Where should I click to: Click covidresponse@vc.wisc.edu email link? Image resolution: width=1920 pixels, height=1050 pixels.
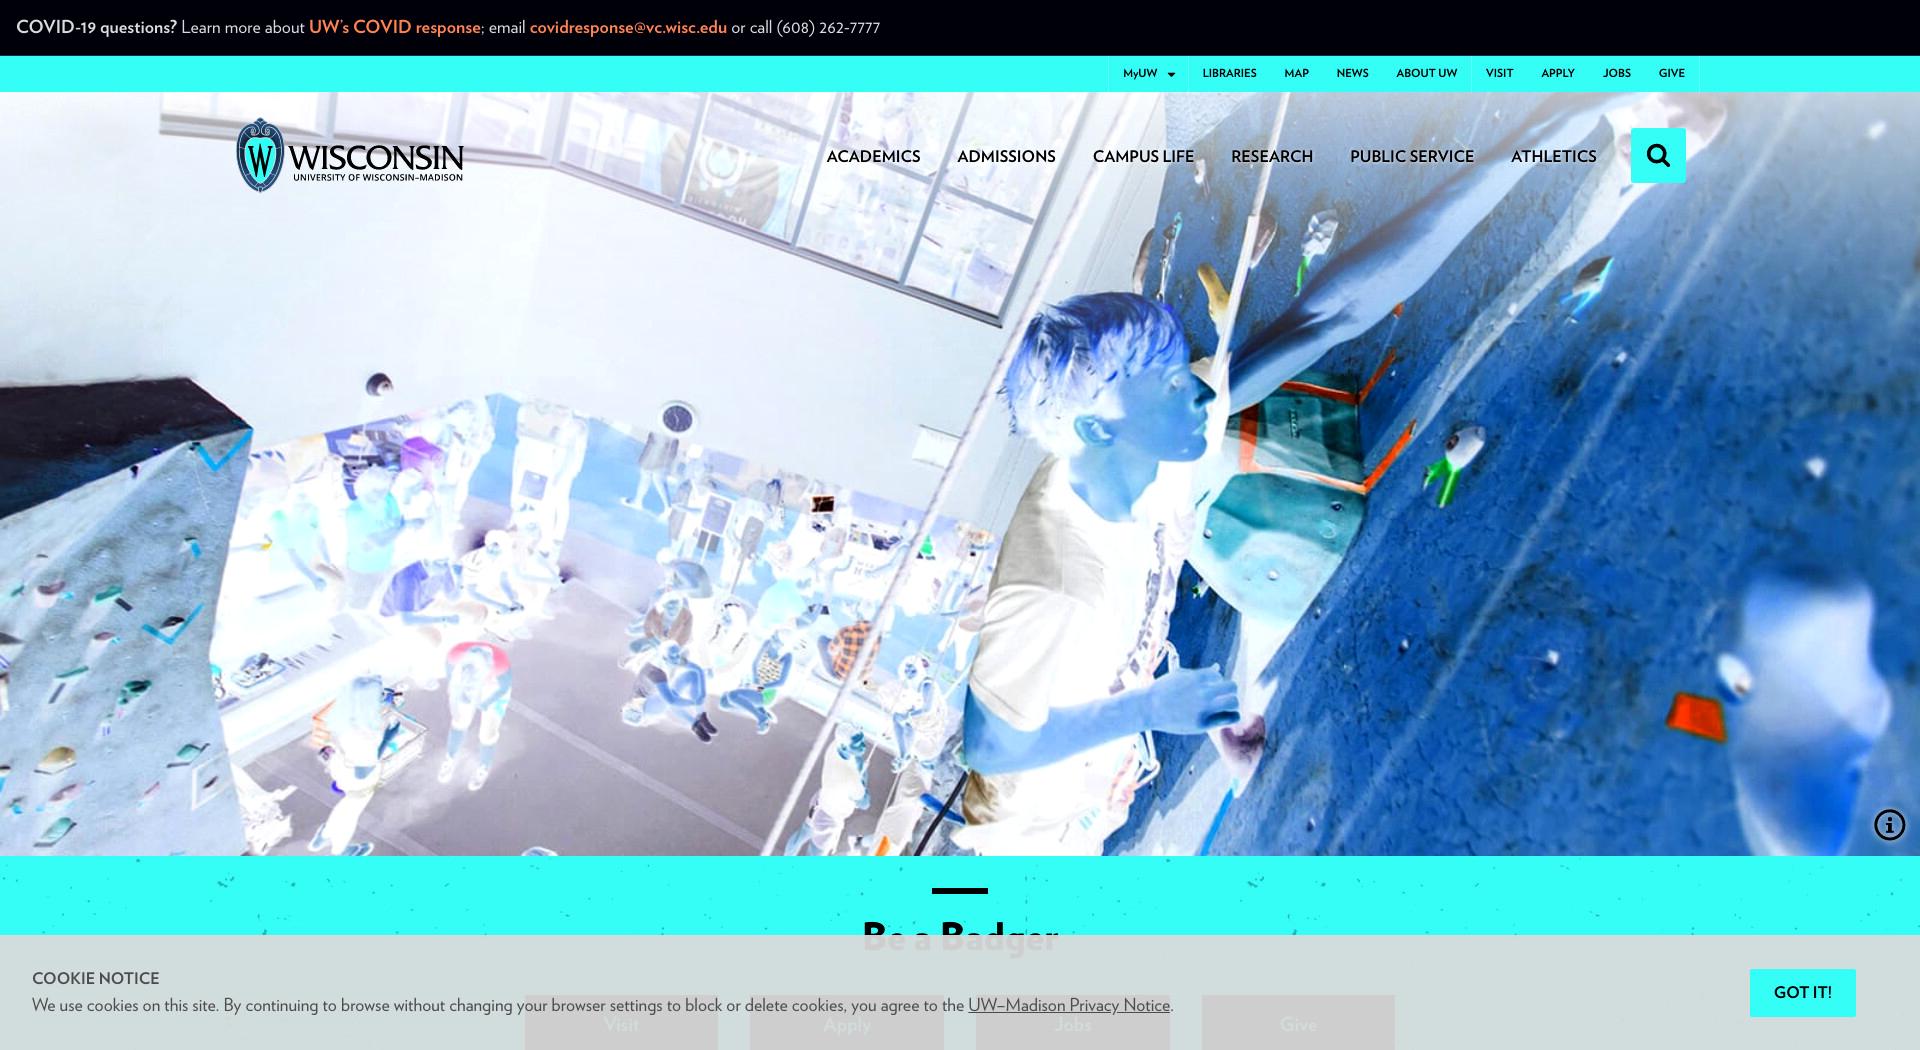click(x=628, y=27)
